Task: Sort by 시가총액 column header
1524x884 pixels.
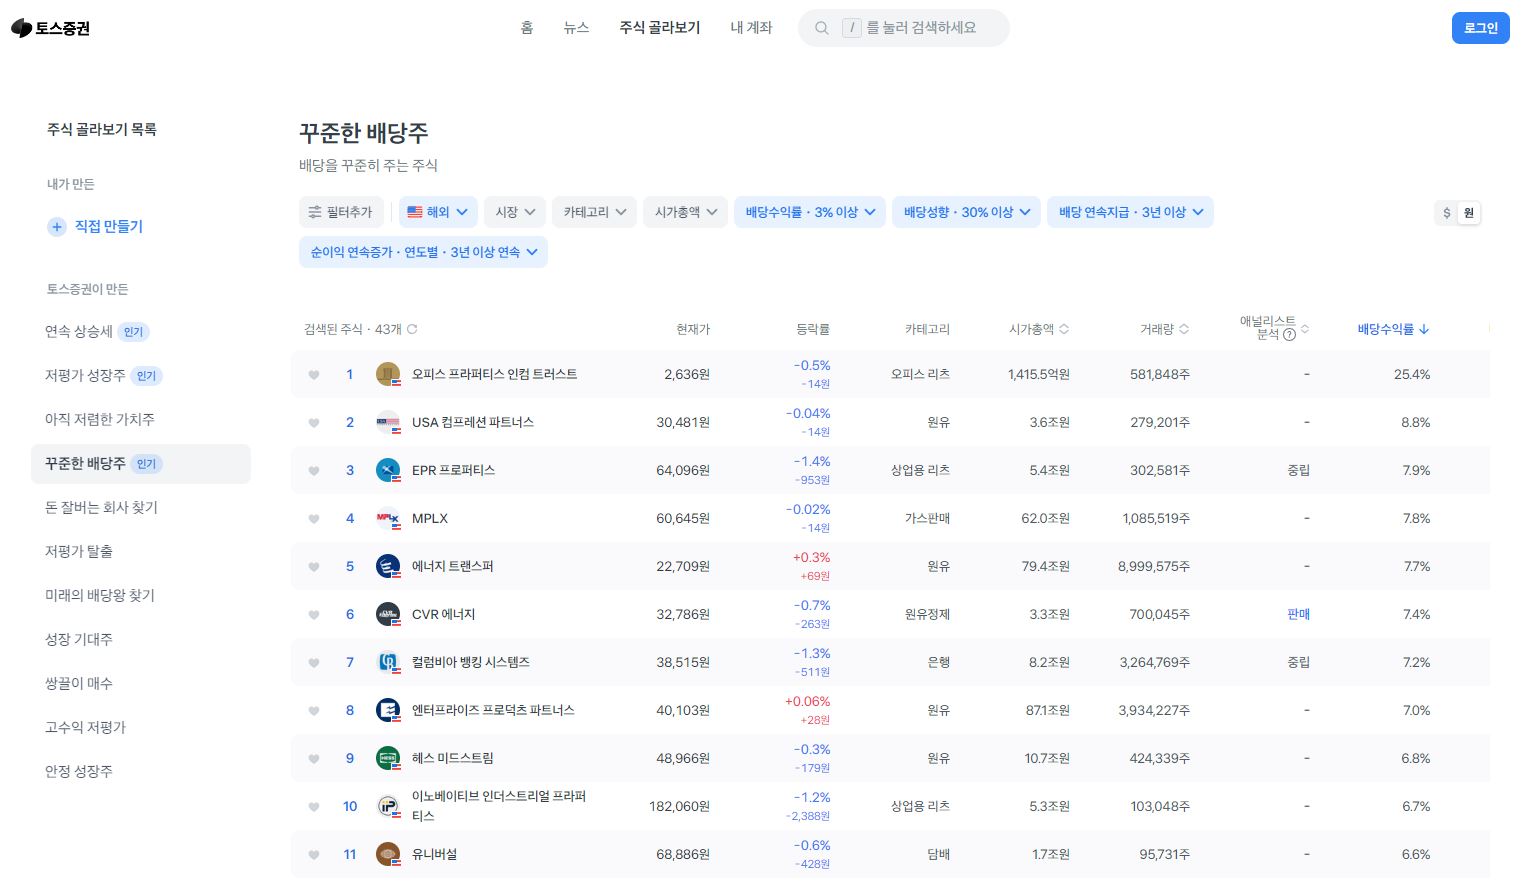Action: coord(1039,329)
